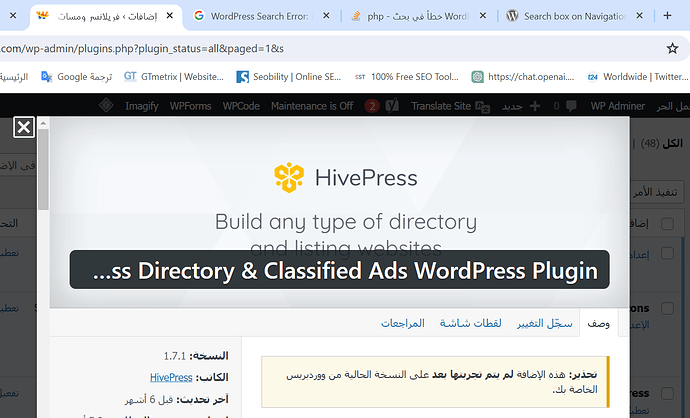690x418 pixels.
Task: Toggle the third plugin row checkbox
Action: point(668,393)
